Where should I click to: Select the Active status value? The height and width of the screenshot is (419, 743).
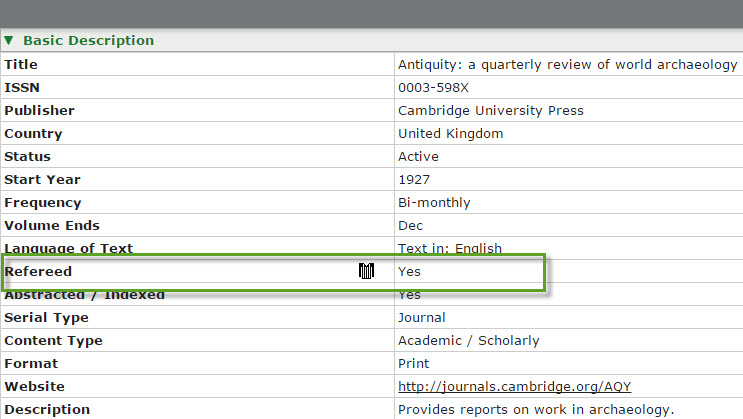point(418,156)
